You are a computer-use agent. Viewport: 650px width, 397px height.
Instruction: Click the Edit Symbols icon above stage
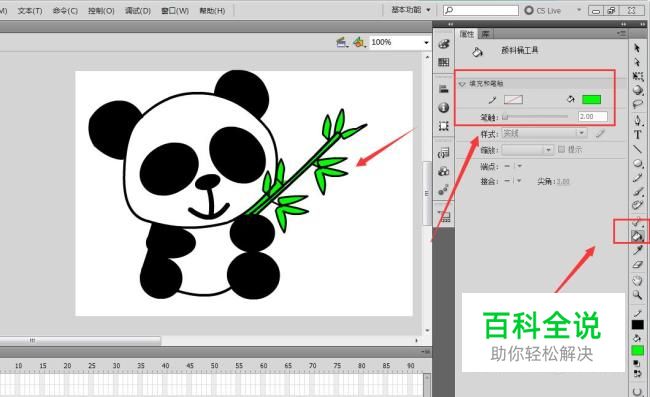click(359, 42)
